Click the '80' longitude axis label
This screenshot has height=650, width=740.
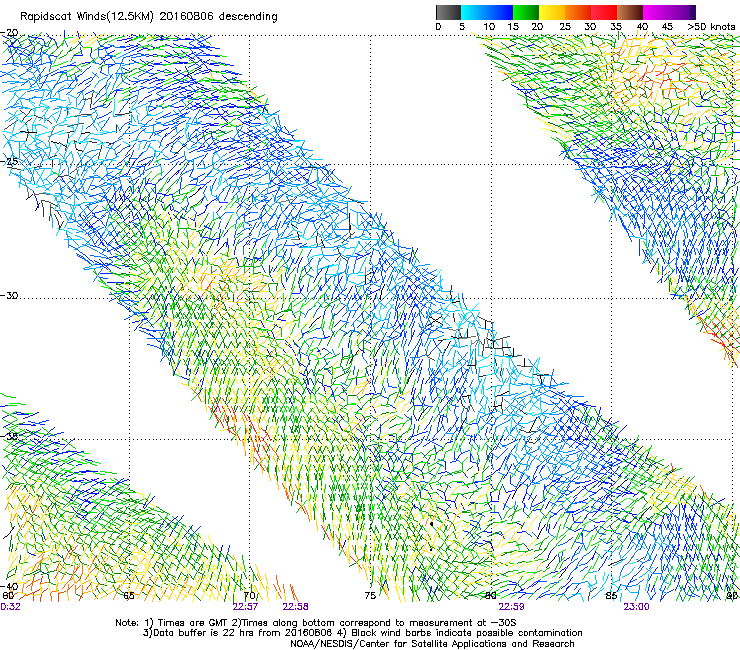(491, 596)
